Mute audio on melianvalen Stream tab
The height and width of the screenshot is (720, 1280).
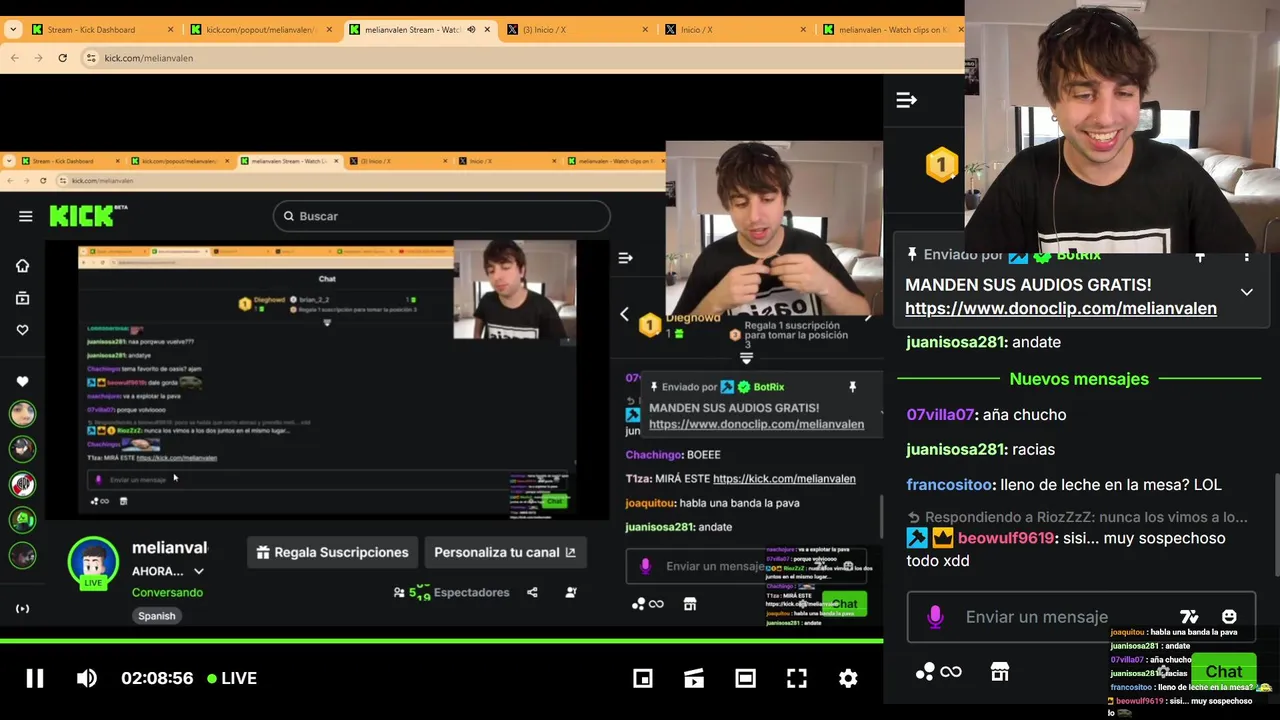[x=471, y=30]
